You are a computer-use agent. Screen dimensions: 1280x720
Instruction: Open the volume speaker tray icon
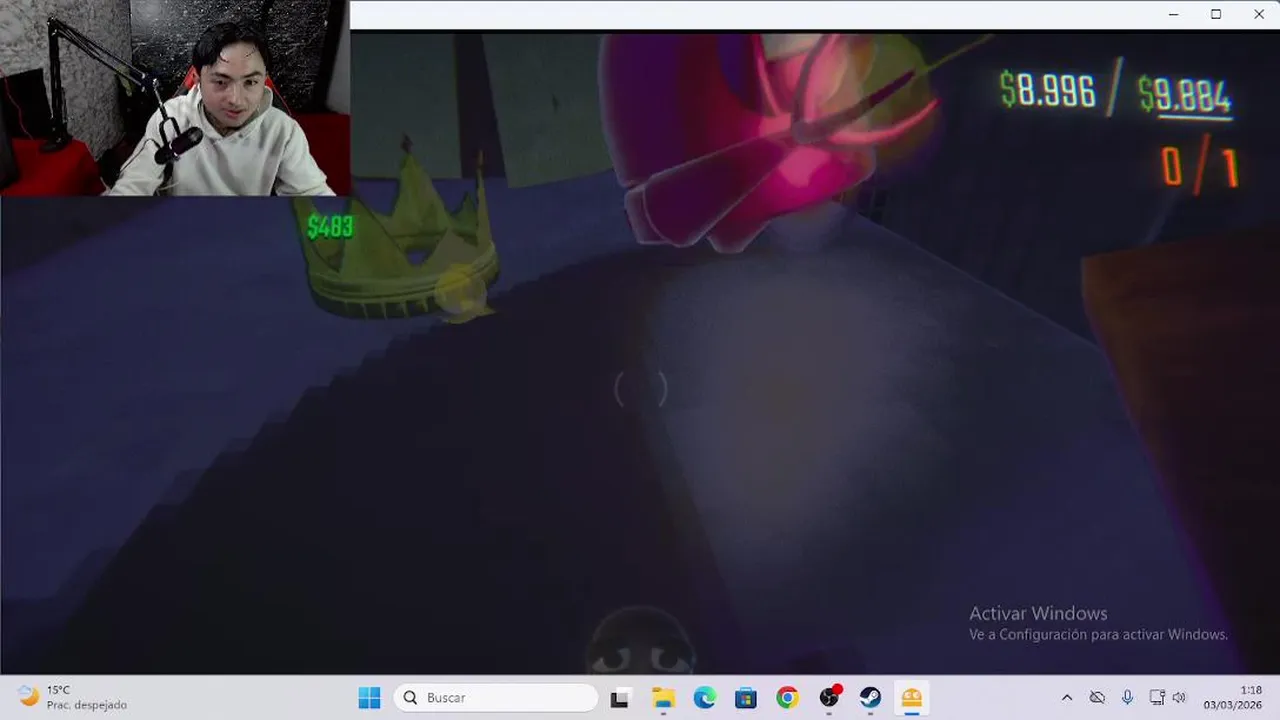click(1179, 697)
